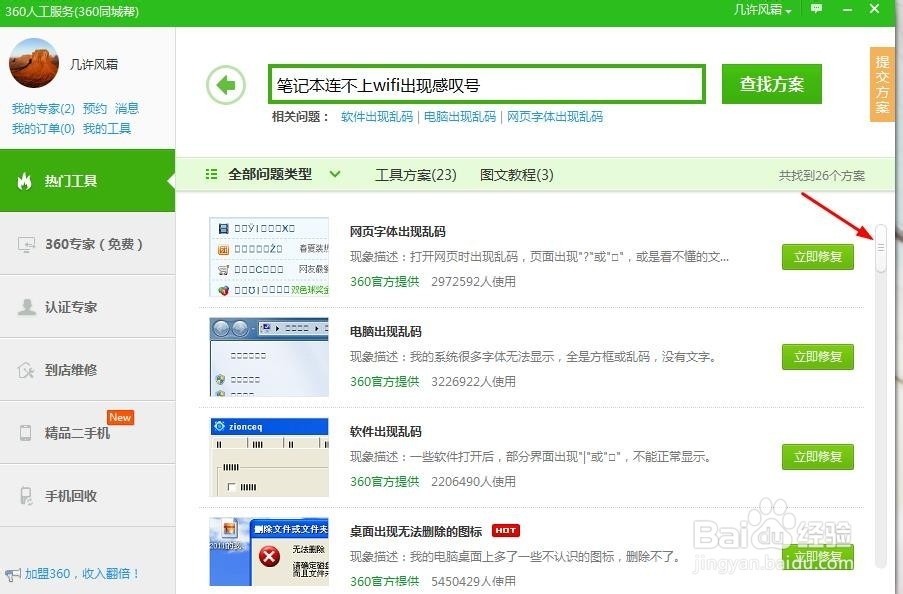Click the 提交方案 side tab
This screenshot has height=594, width=903.
[x=882, y=84]
